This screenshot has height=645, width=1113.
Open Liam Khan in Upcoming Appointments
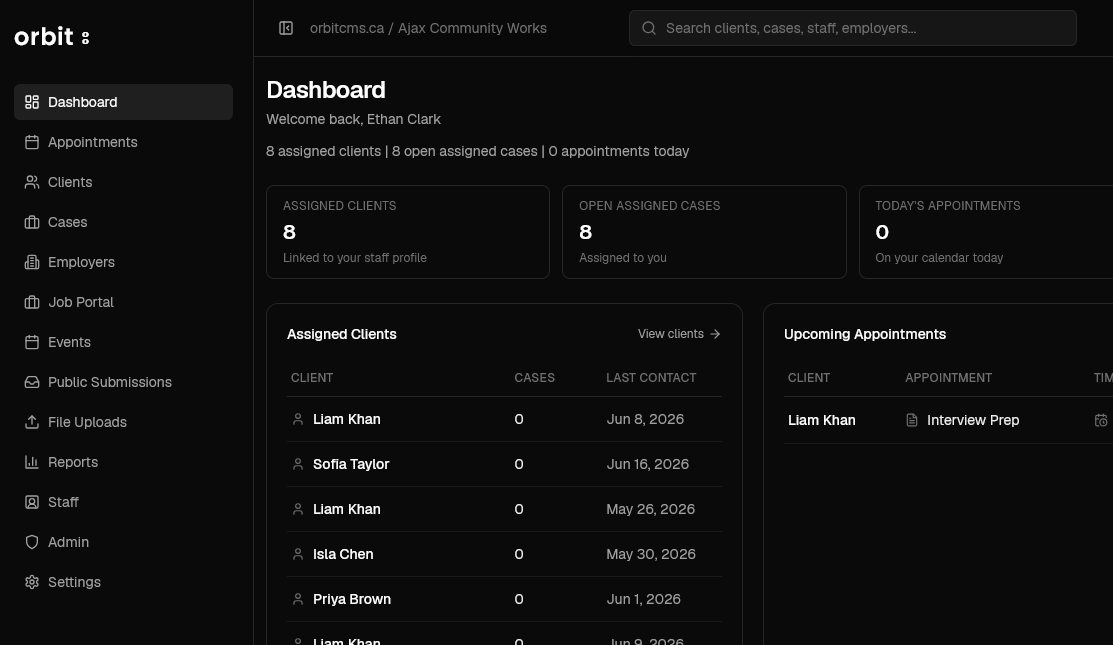821,420
